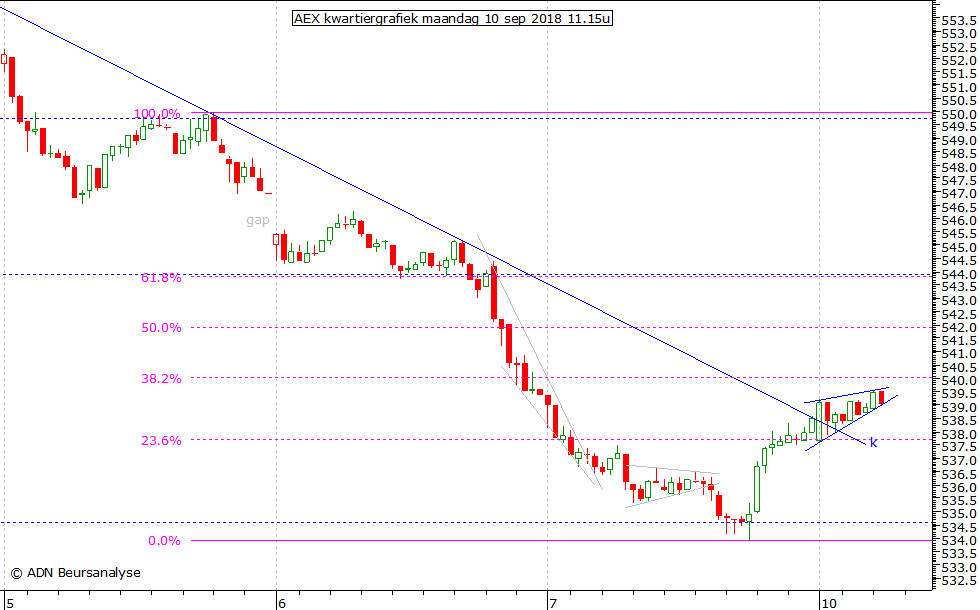Click the '23.6%' Fibonacci label
This screenshot has height=610, width=980.
click(x=161, y=441)
